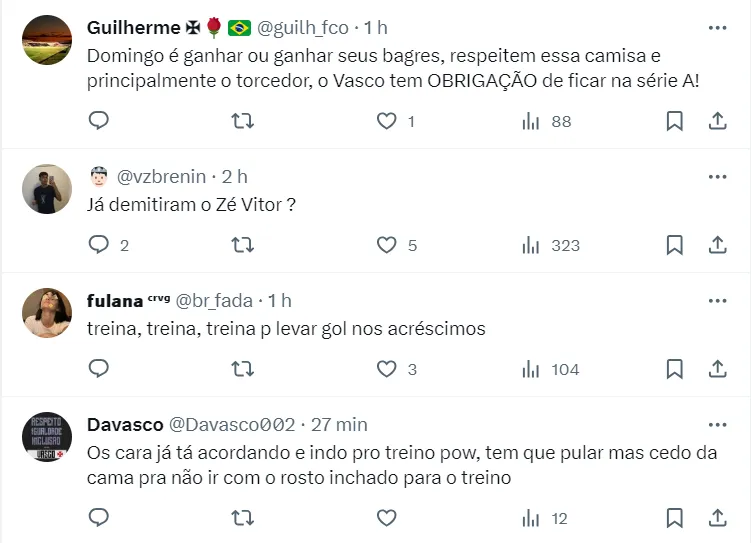Bookmark Guilherme's tweet
Screen dimensions: 751x543
675,121
